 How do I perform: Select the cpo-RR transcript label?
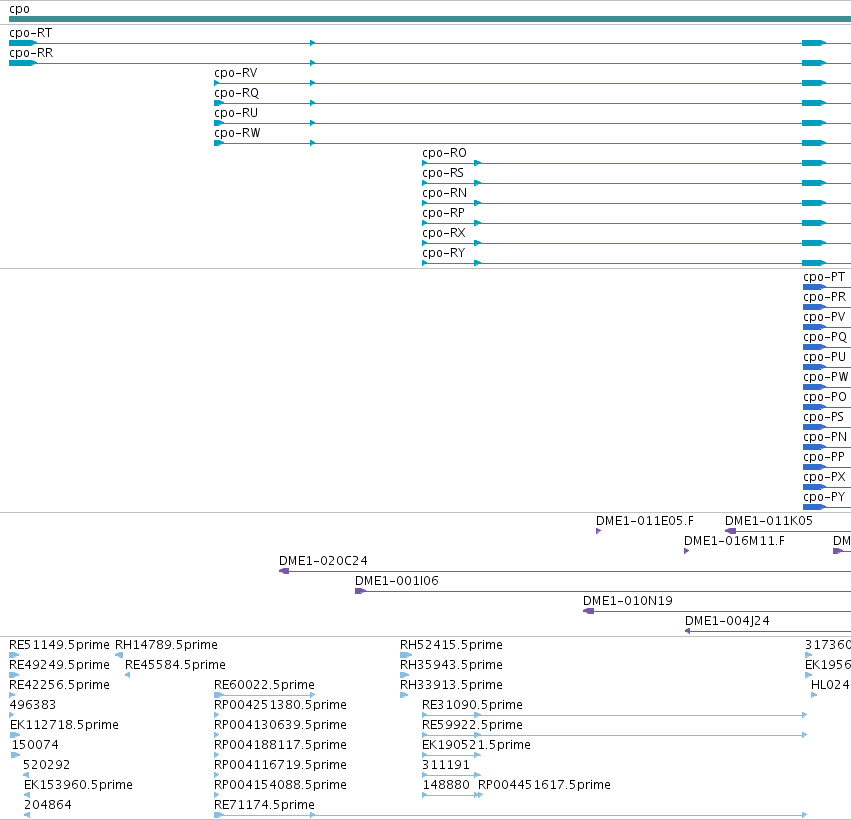point(31,53)
